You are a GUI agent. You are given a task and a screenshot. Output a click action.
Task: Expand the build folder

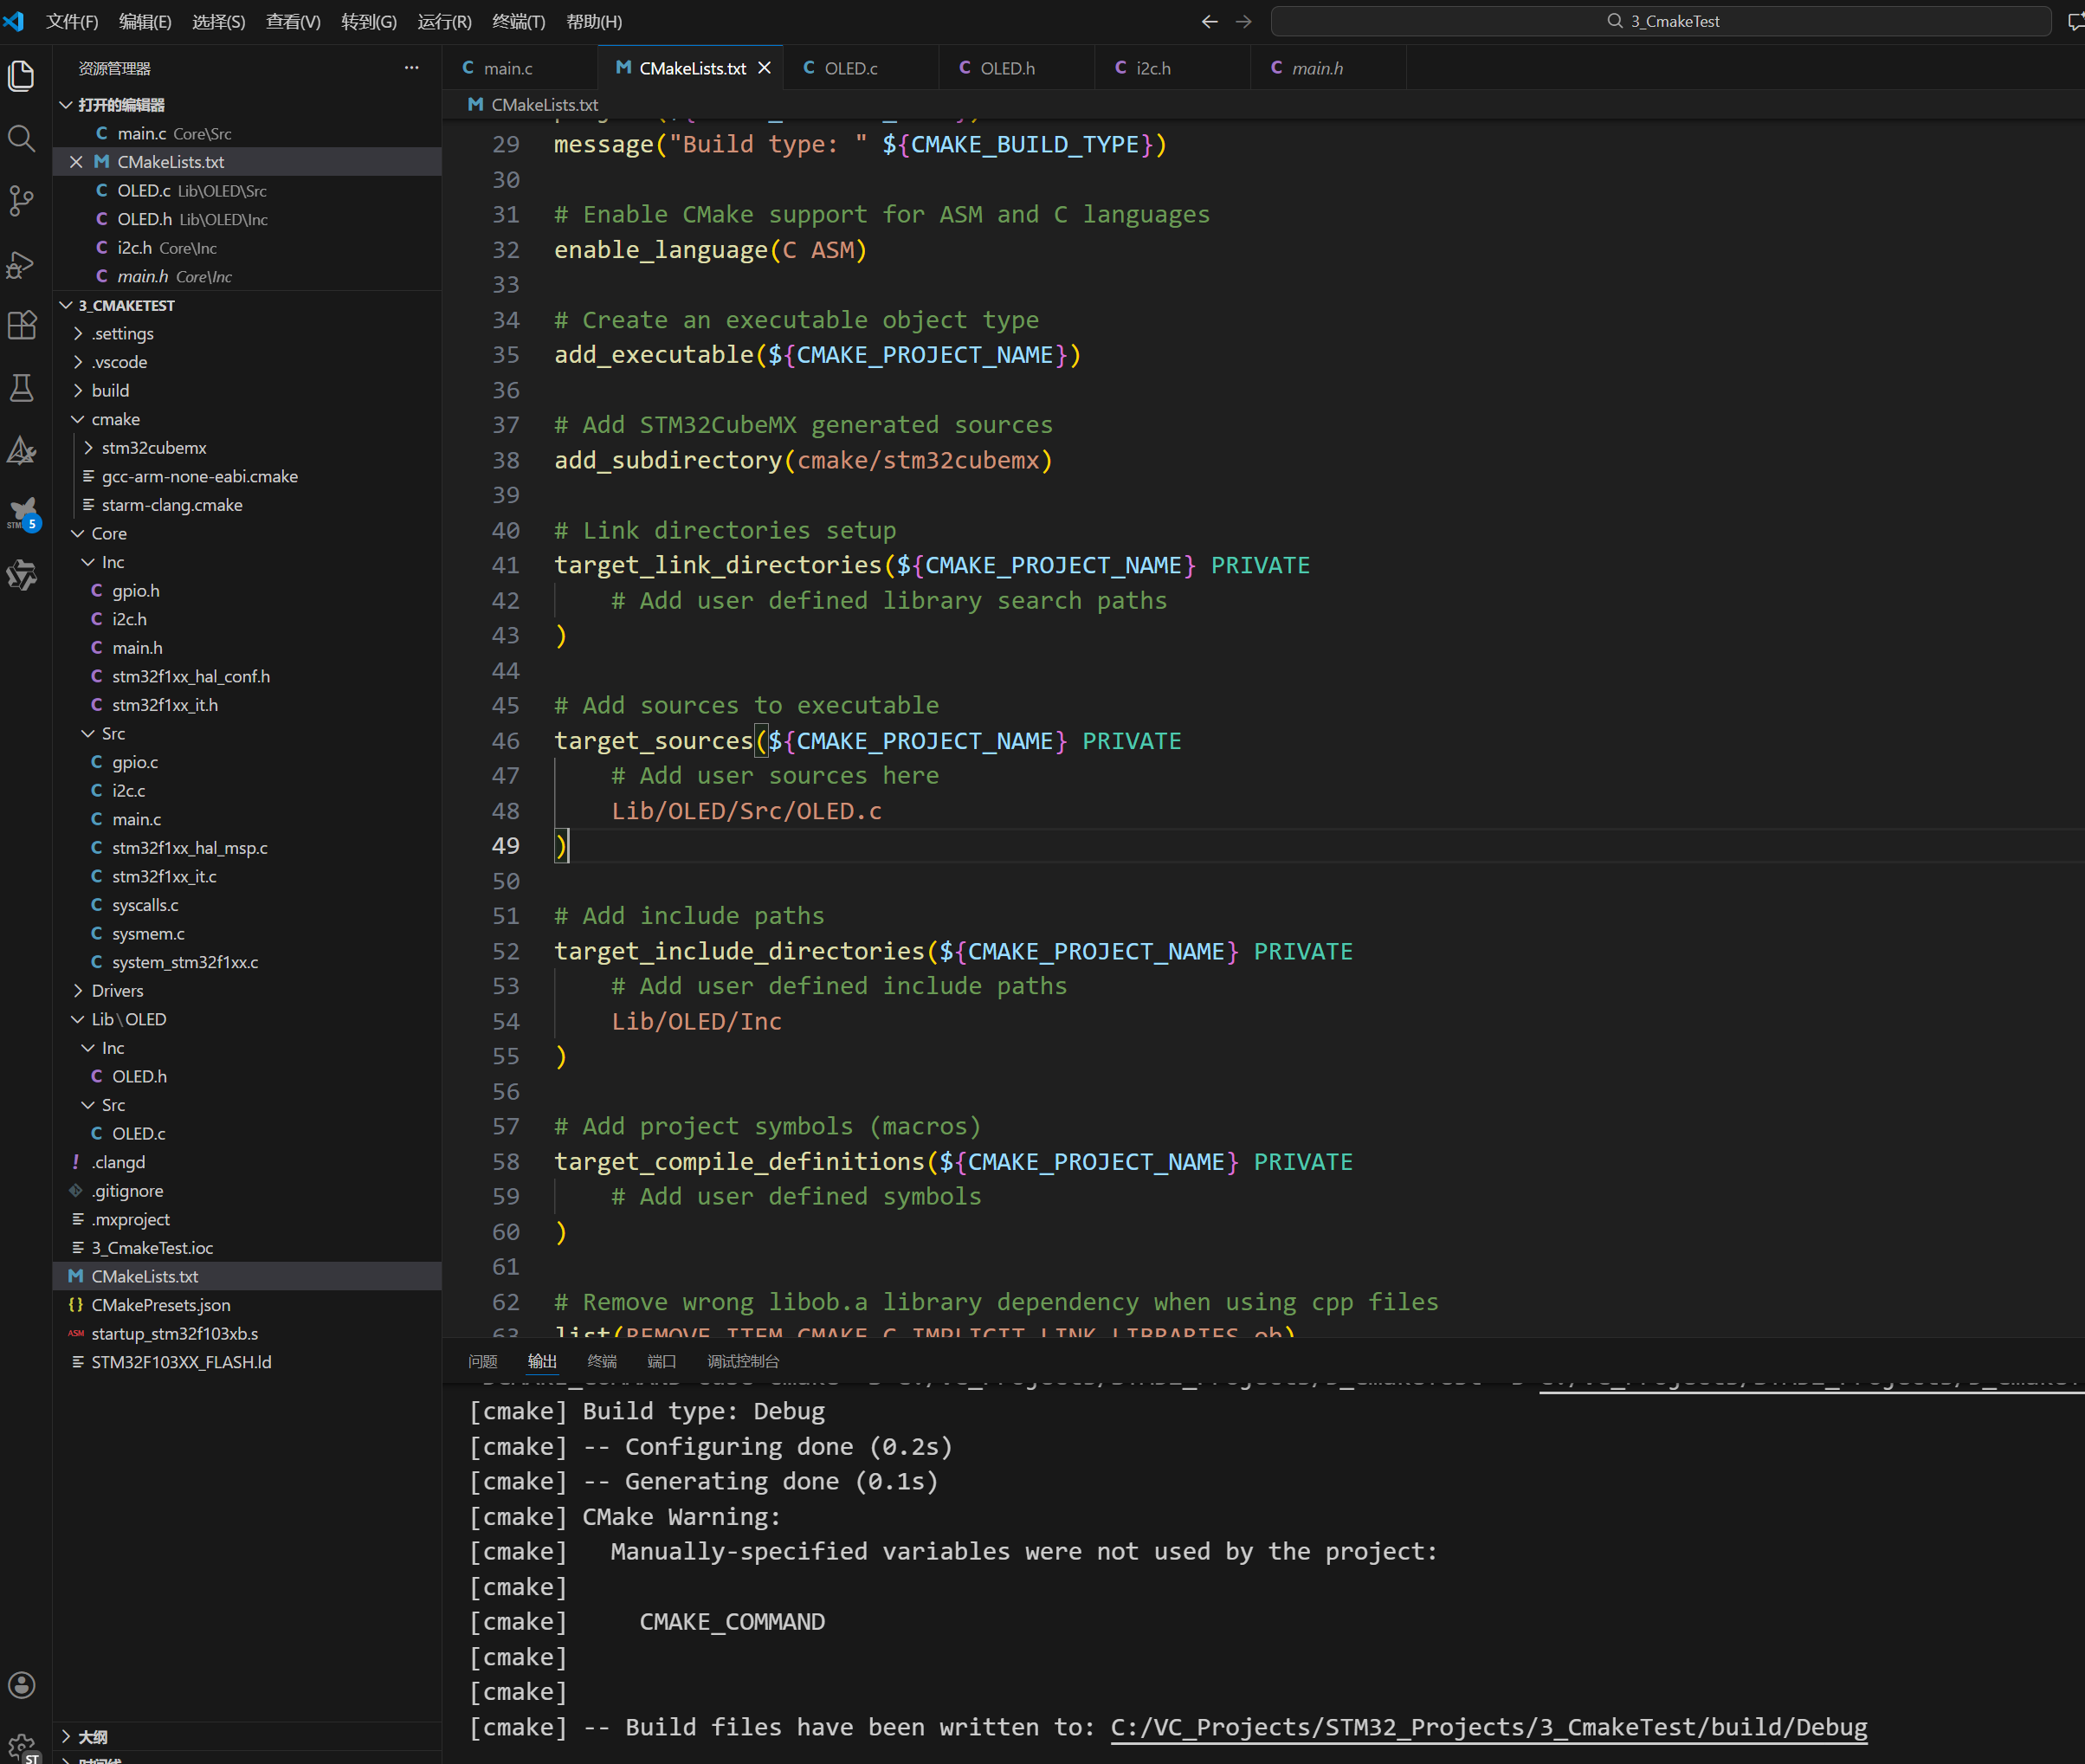pos(78,391)
